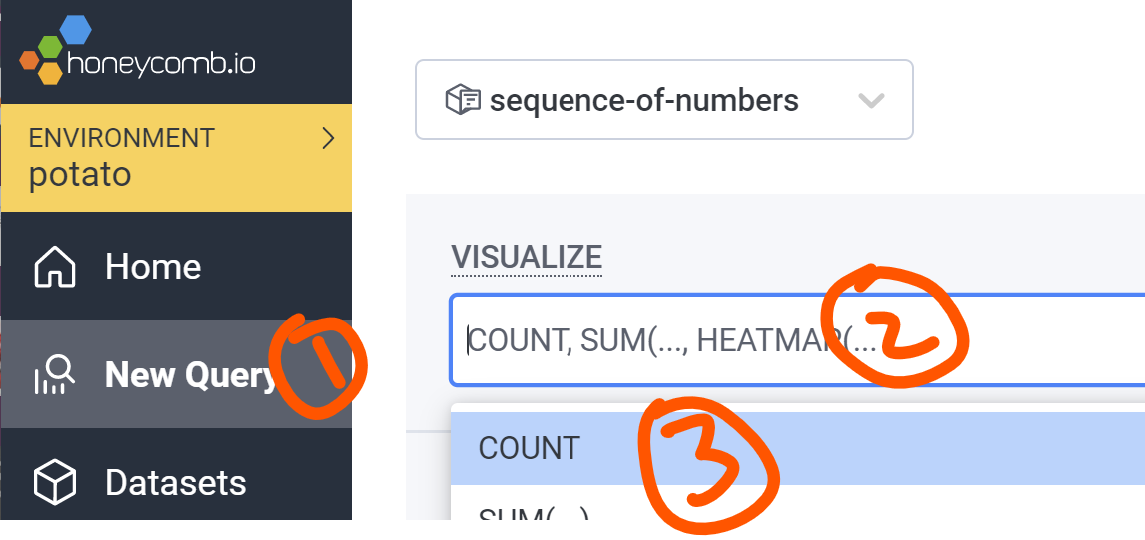This screenshot has height=540, width=1145.
Task: Open New Query from the sidebar
Action: (x=176, y=374)
